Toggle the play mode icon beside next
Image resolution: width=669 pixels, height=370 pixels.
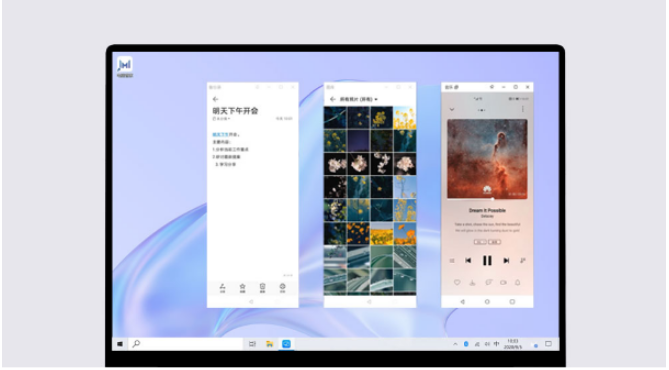523,260
